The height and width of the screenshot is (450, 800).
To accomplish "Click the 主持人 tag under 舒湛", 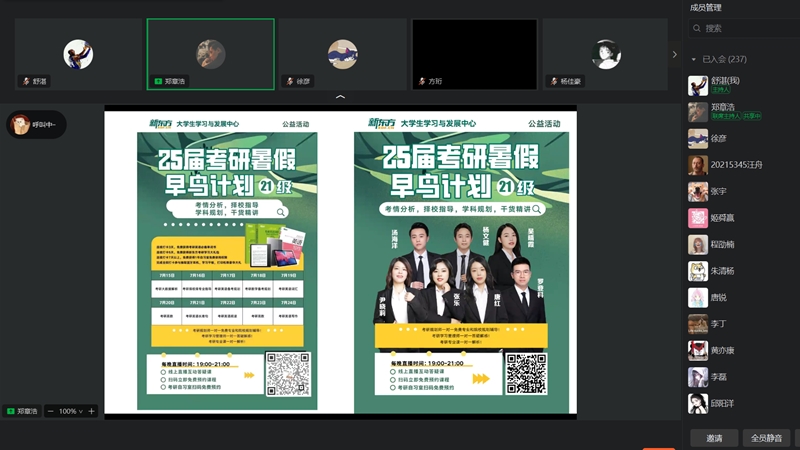I will [x=721, y=90].
